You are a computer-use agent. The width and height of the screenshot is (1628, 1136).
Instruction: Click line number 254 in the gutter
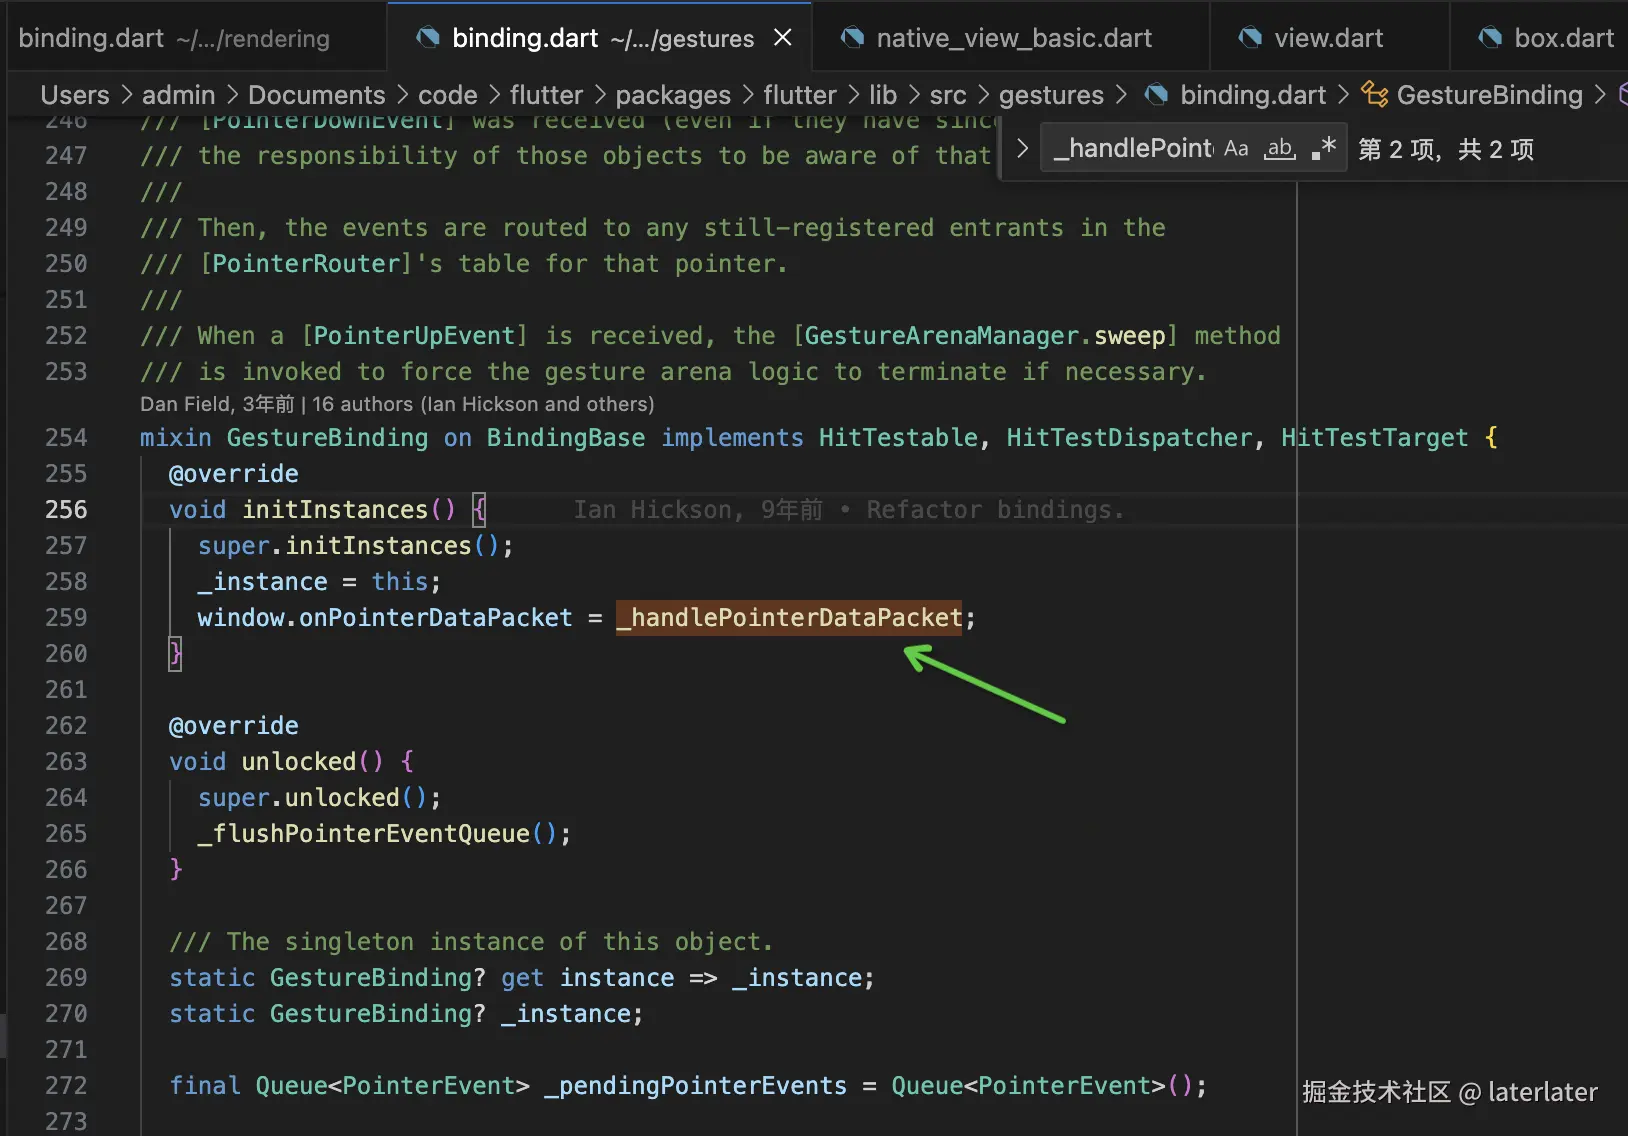pyautogui.click(x=66, y=438)
